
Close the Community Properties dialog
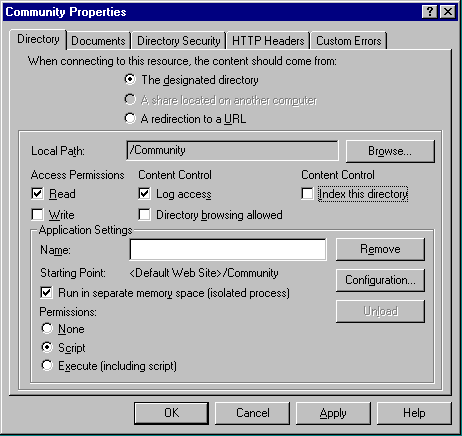(448, 12)
